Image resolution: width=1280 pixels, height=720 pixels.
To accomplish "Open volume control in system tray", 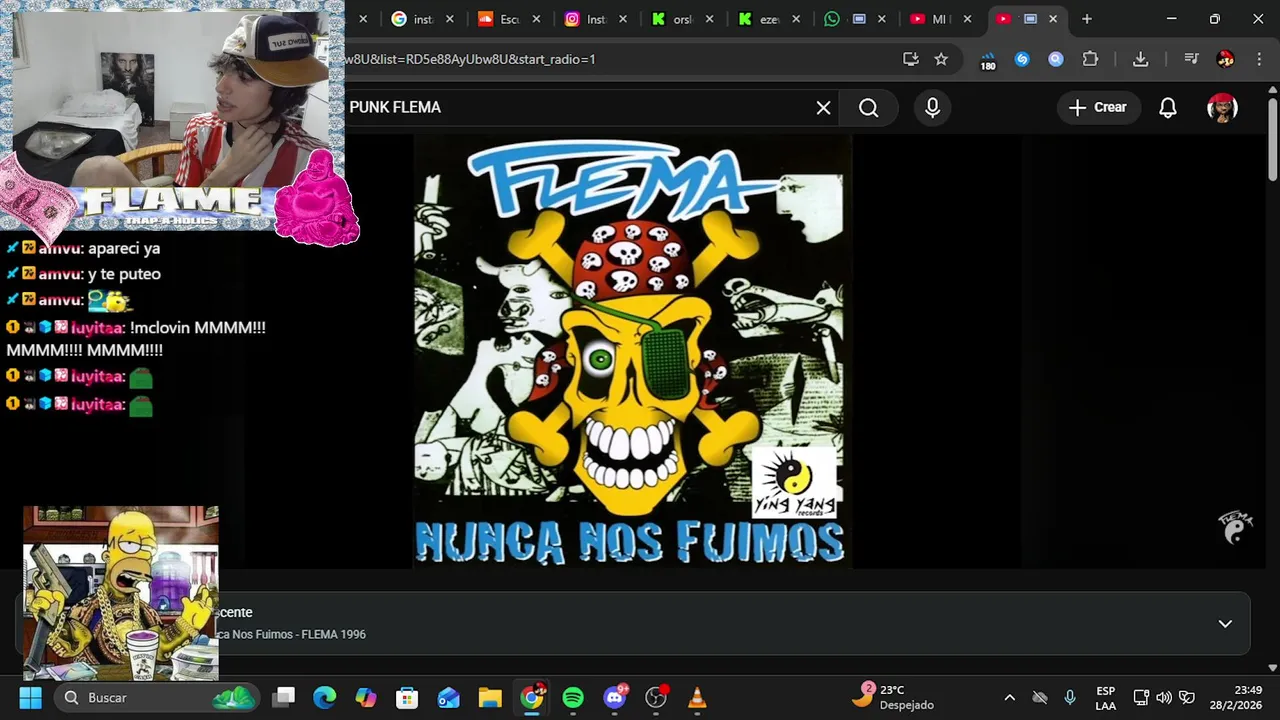I will point(1164,698).
